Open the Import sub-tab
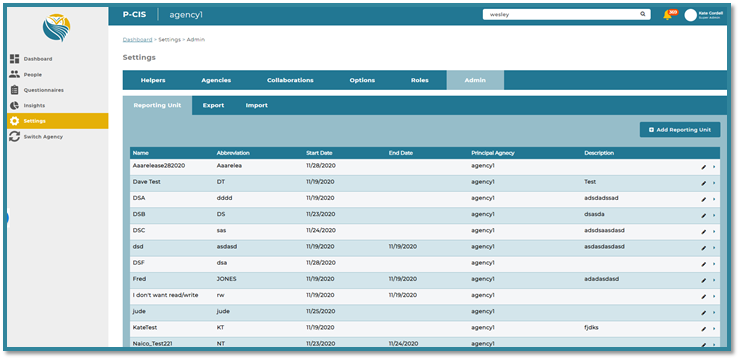Image resolution: width=740 pixels, height=360 pixels. pos(256,106)
